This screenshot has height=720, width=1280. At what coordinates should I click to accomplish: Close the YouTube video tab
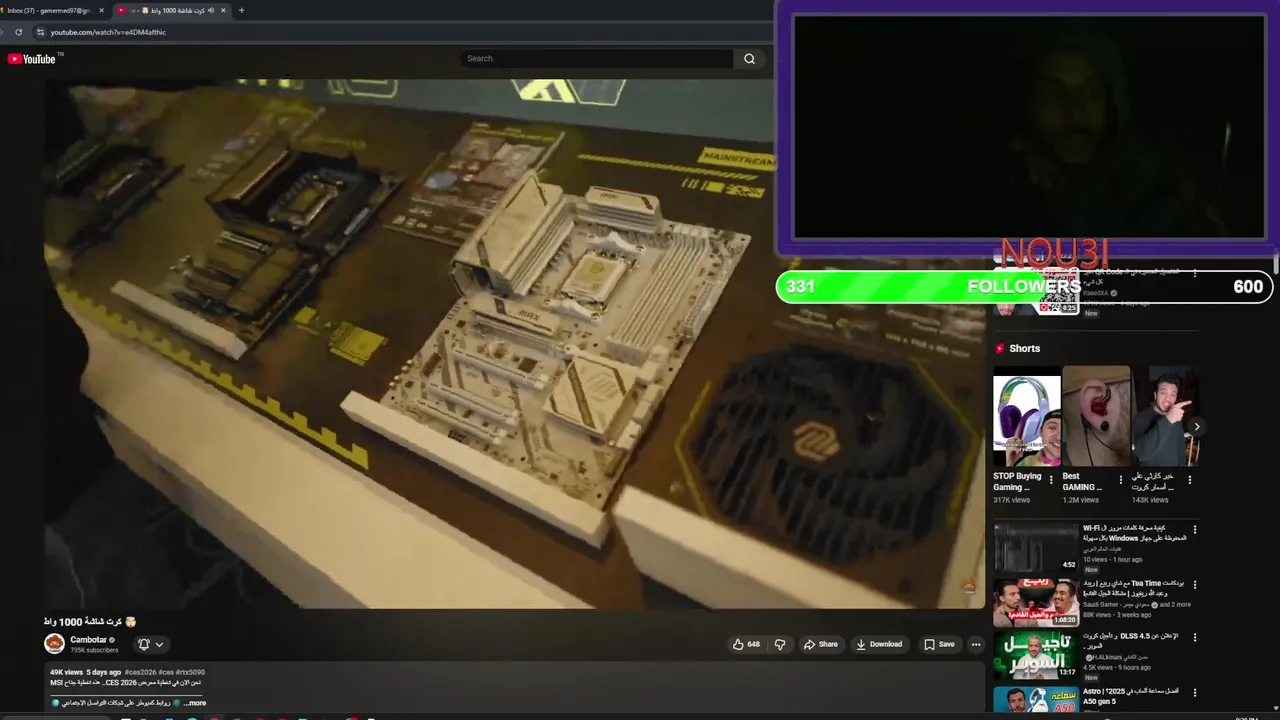click(223, 10)
